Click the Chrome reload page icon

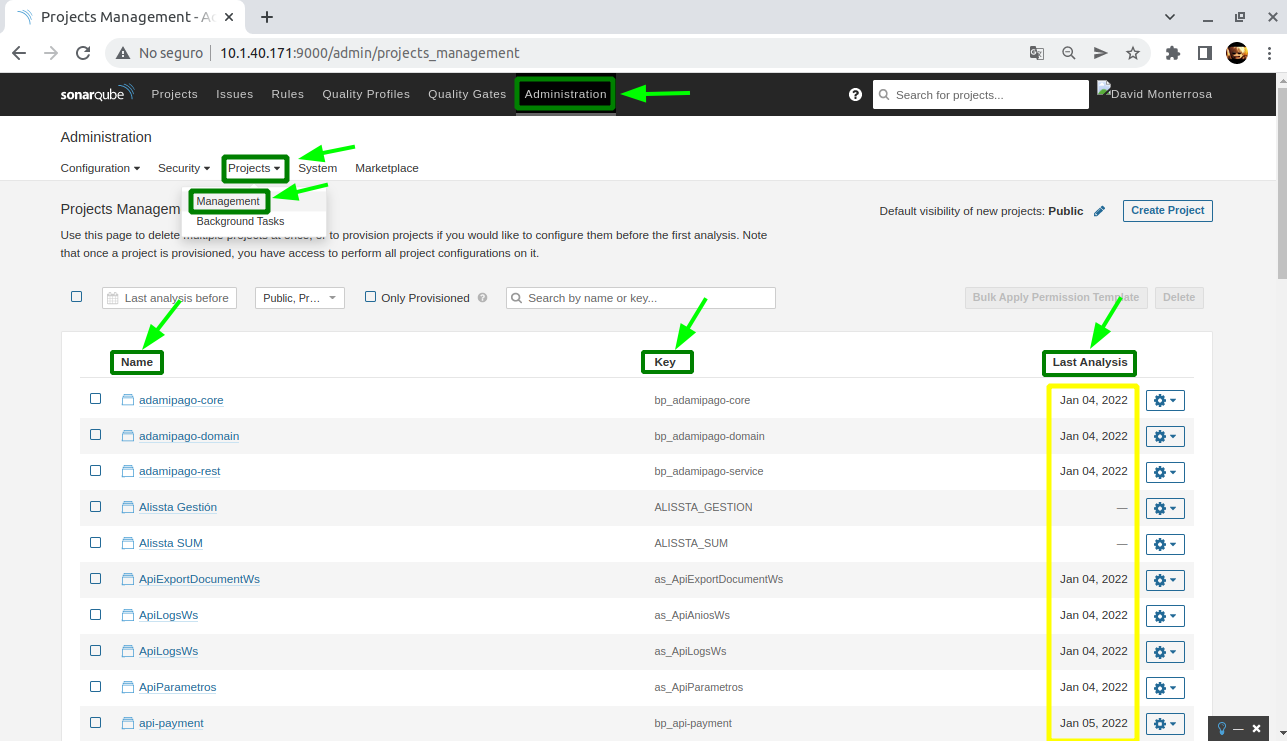point(83,53)
